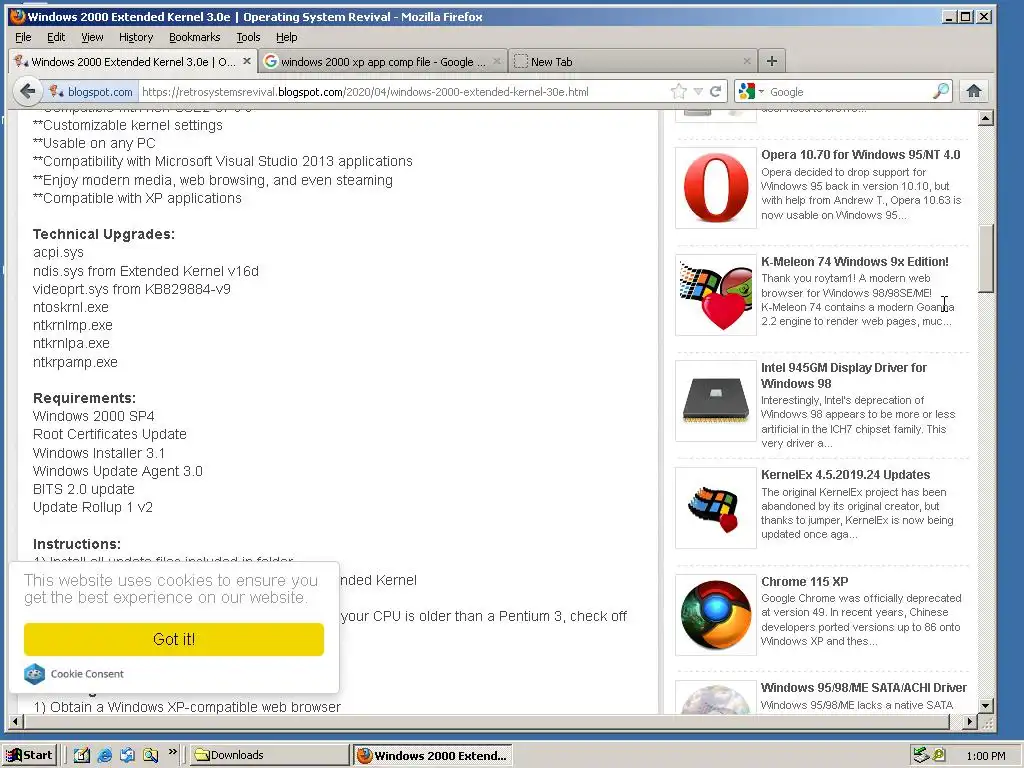
Task: Open the Help menu
Action: click(x=286, y=37)
